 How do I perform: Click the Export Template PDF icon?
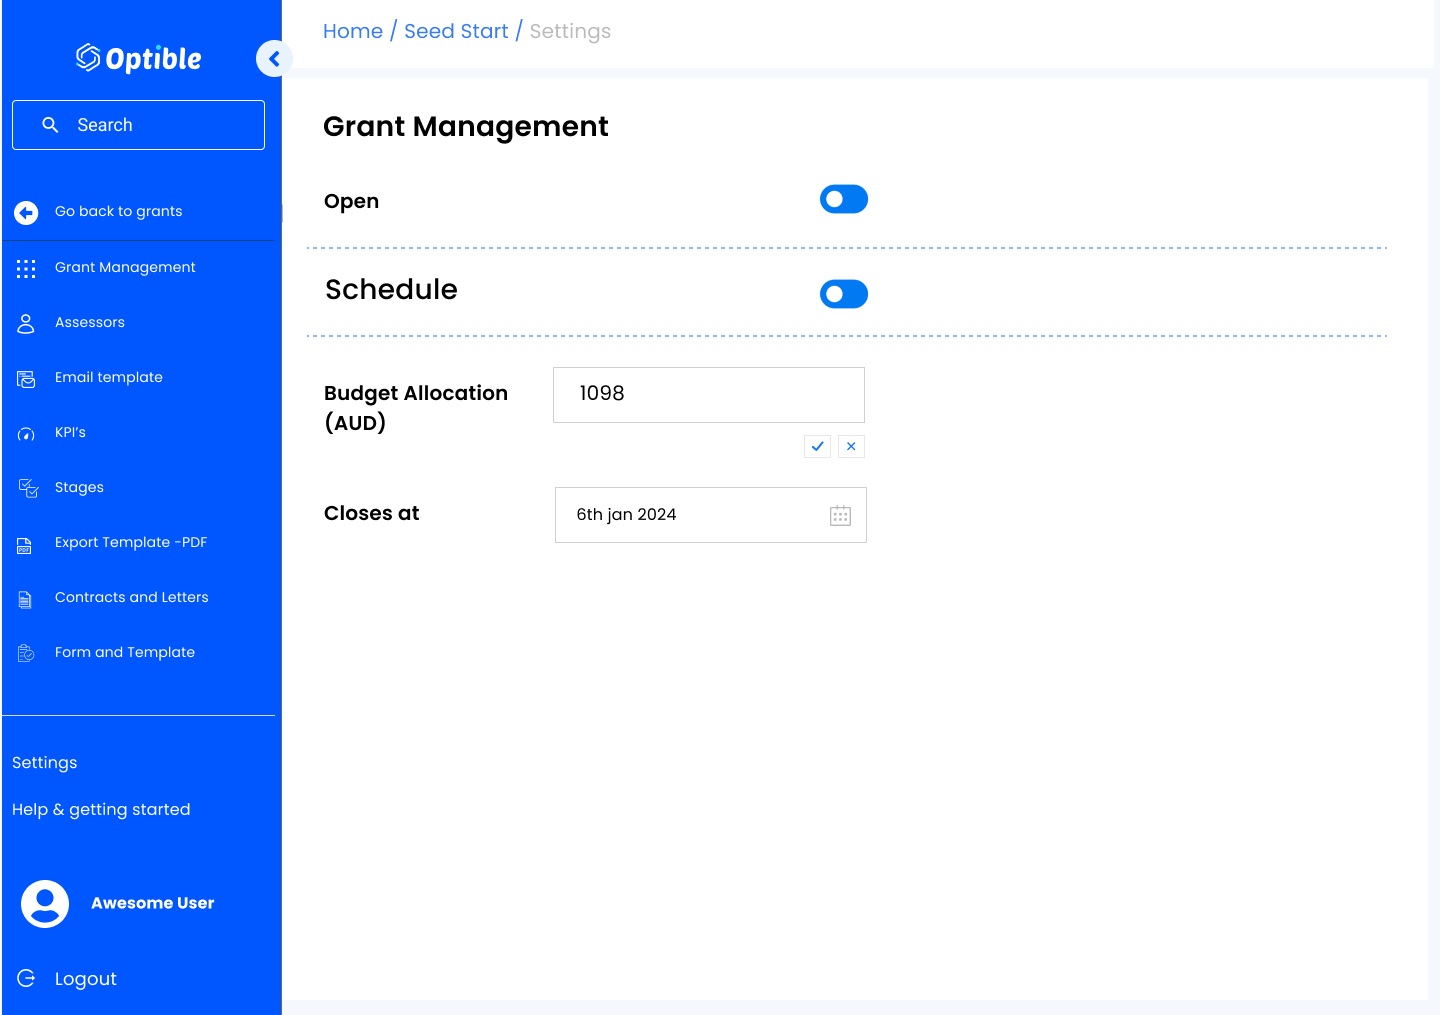tap(25, 545)
